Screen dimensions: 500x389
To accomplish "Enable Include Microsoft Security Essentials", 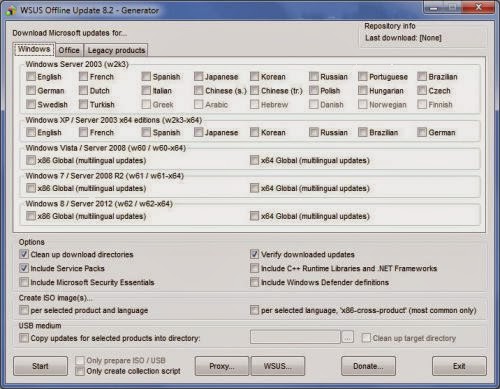I will (24, 282).
